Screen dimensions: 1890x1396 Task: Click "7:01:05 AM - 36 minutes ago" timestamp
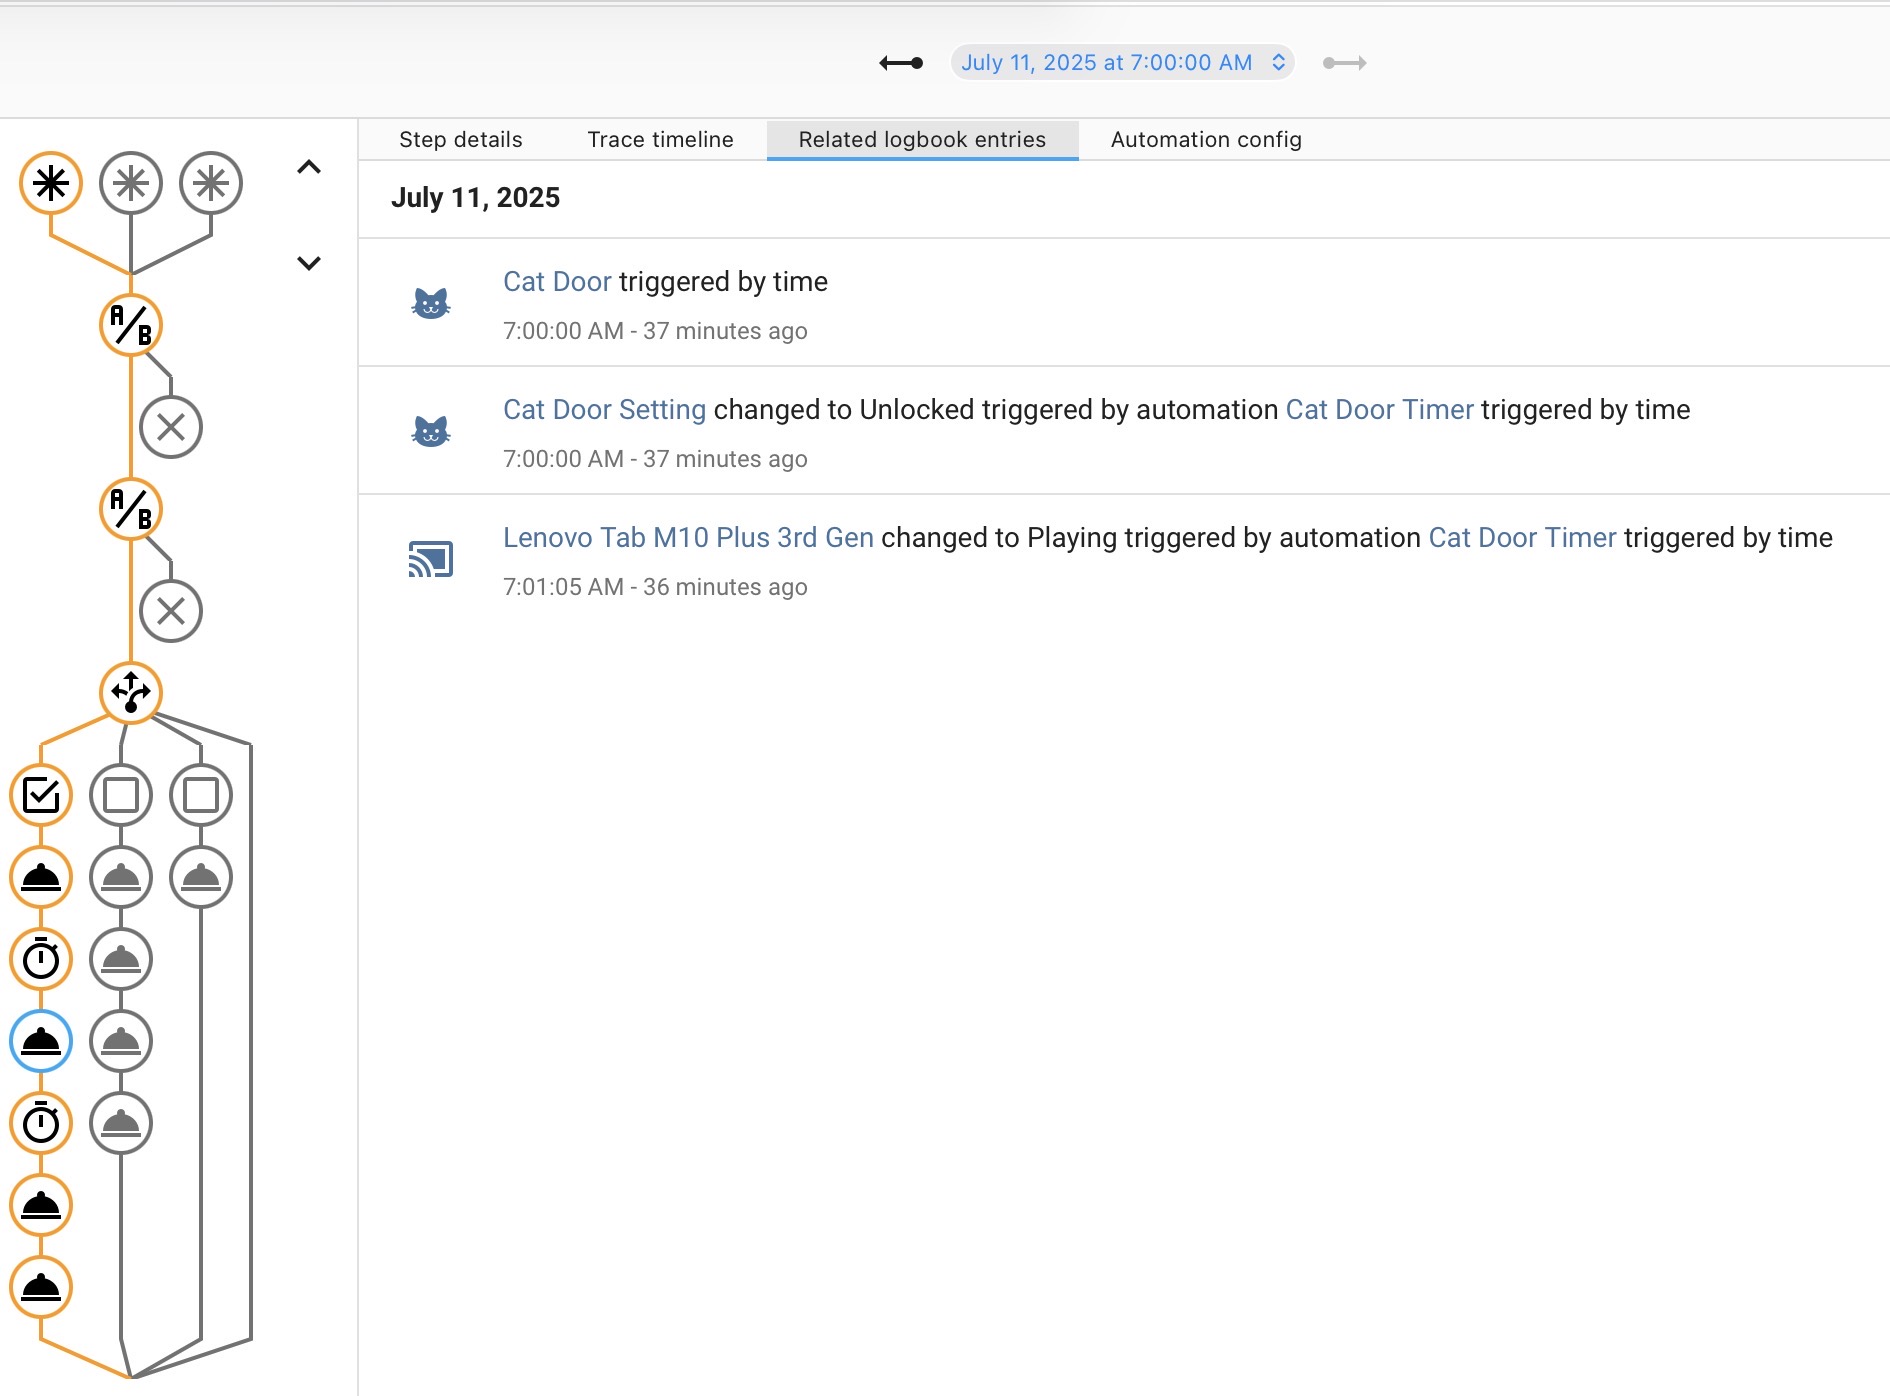tap(655, 587)
